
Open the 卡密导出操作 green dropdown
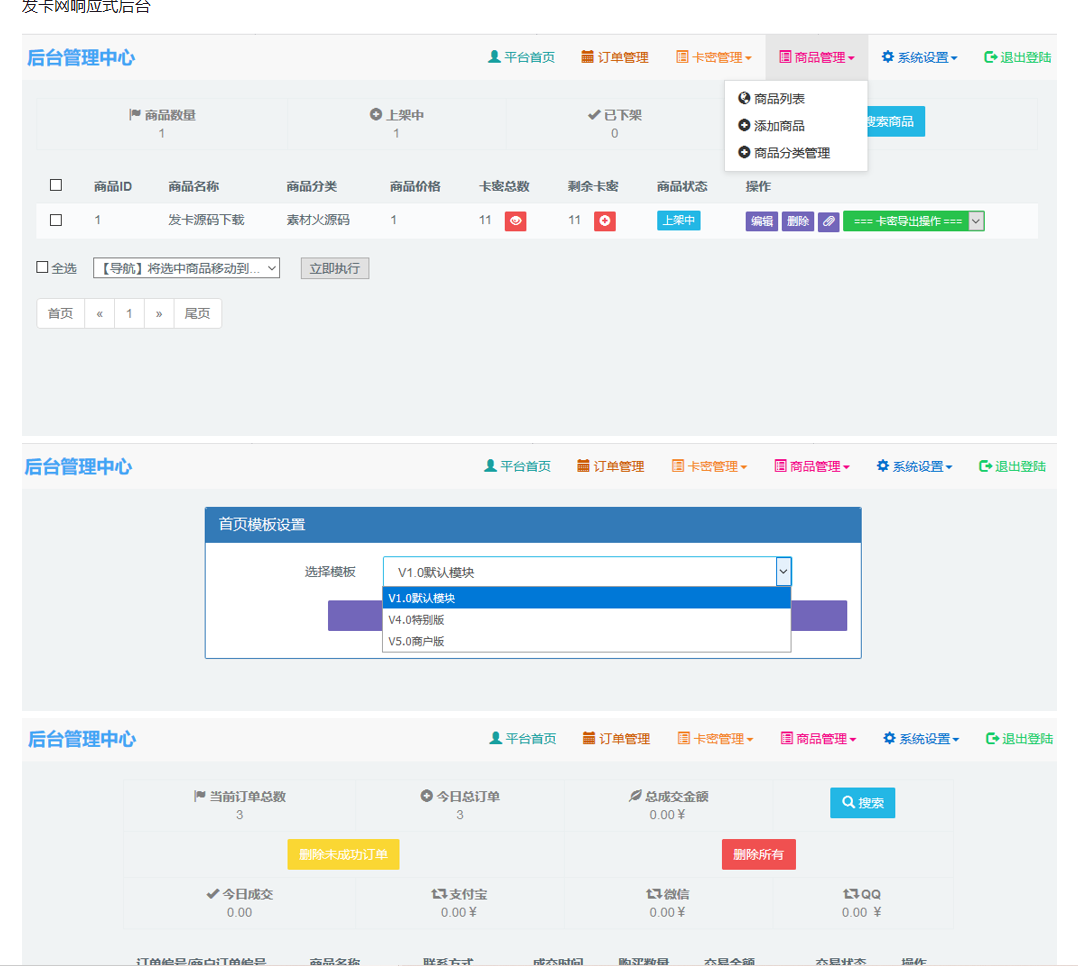[914, 221]
